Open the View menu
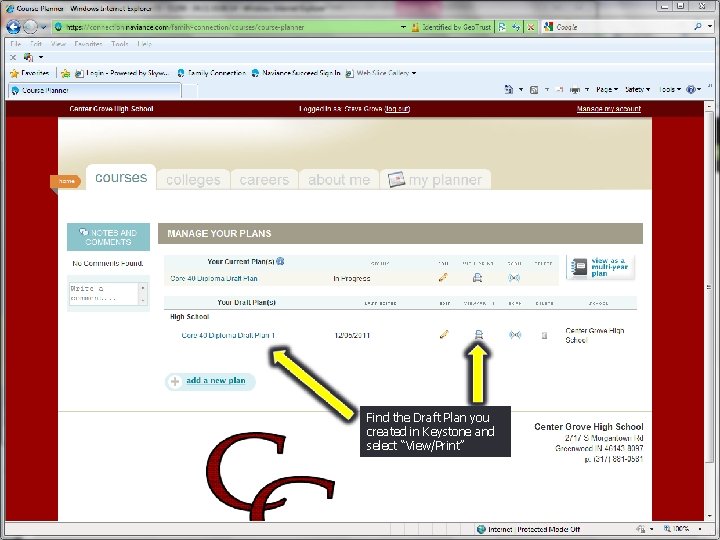Viewport: 720px width, 540px height. tap(58, 44)
